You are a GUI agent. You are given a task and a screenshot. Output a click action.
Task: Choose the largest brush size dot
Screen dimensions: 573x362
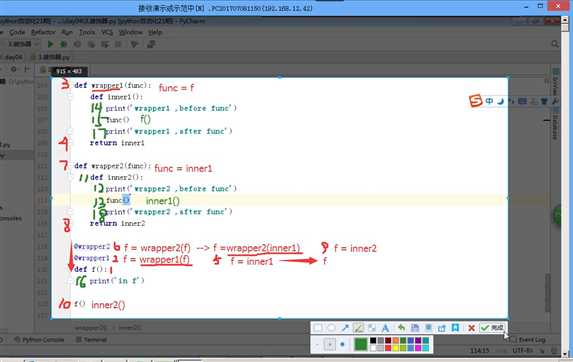[x=342, y=344]
